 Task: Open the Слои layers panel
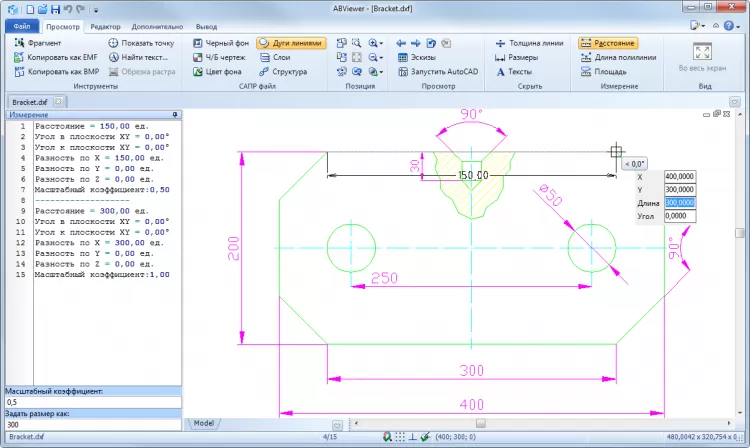[x=275, y=57]
